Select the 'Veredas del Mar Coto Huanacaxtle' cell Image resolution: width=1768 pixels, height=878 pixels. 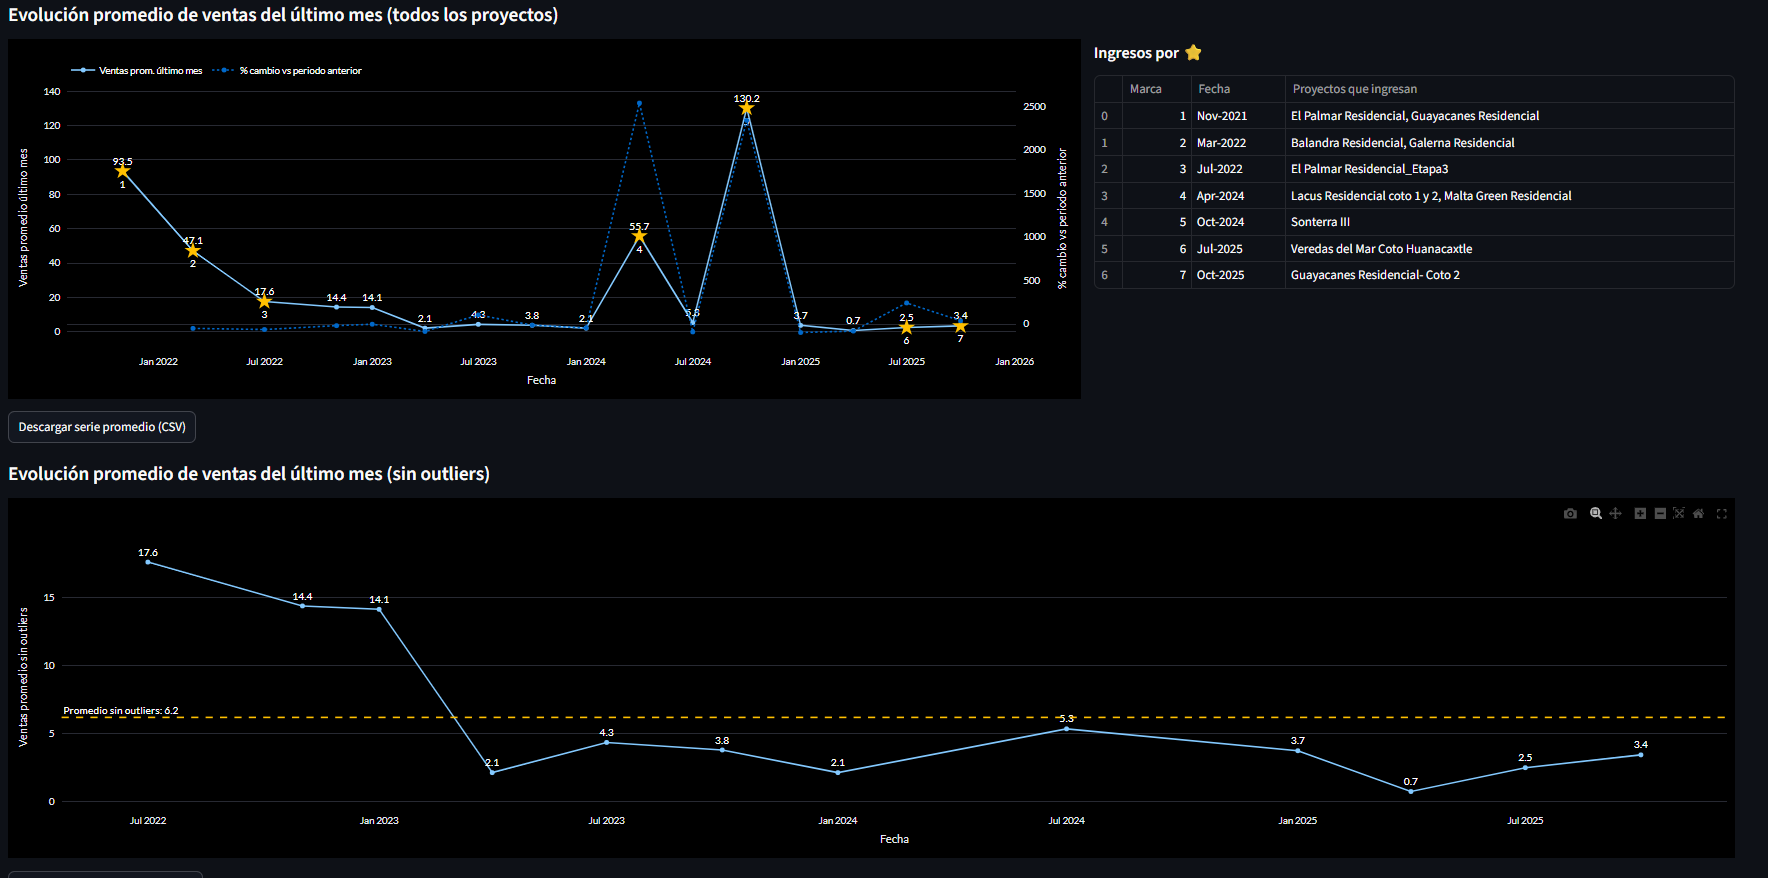pyautogui.click(x=1381, y=249)
